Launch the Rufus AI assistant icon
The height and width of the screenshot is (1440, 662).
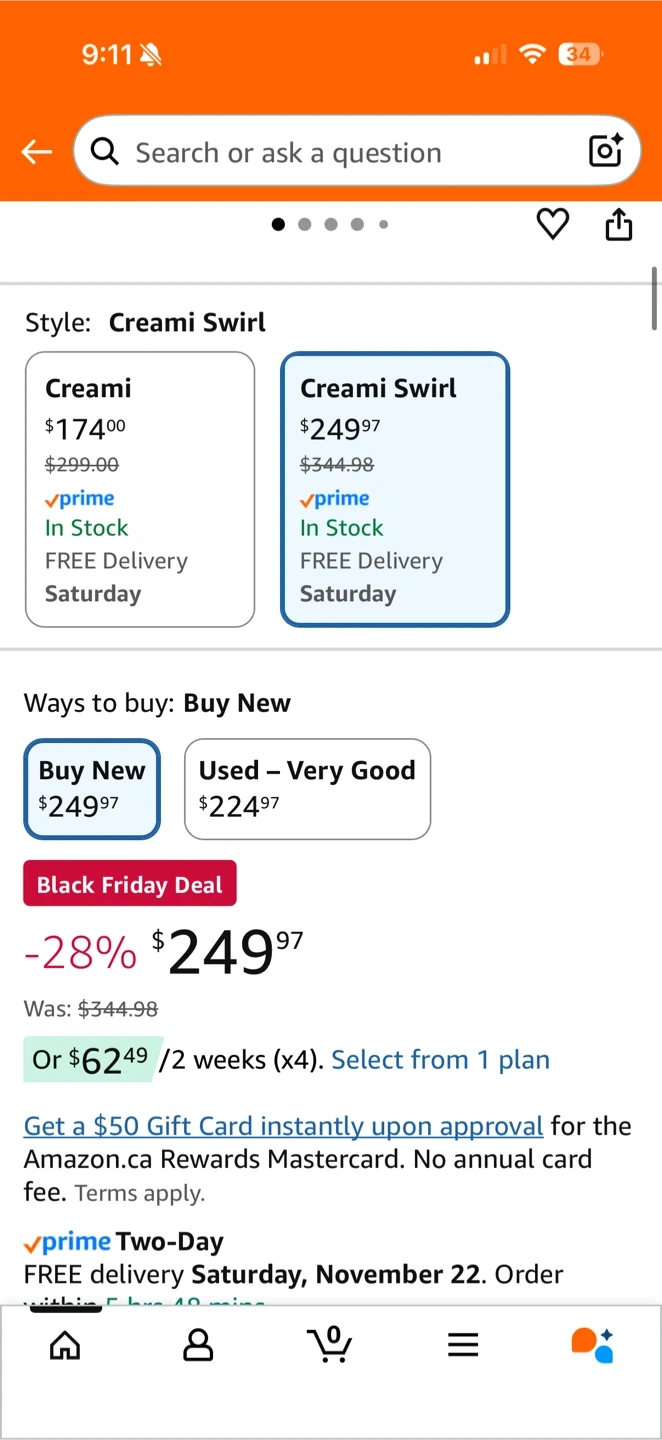tap(593, 1345)
